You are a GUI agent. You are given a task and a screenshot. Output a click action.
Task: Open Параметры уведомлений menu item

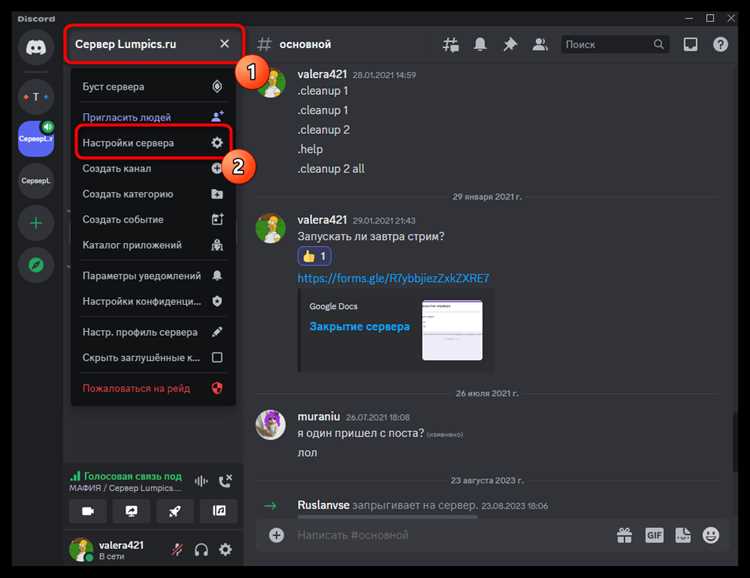[x=153, y=276]
